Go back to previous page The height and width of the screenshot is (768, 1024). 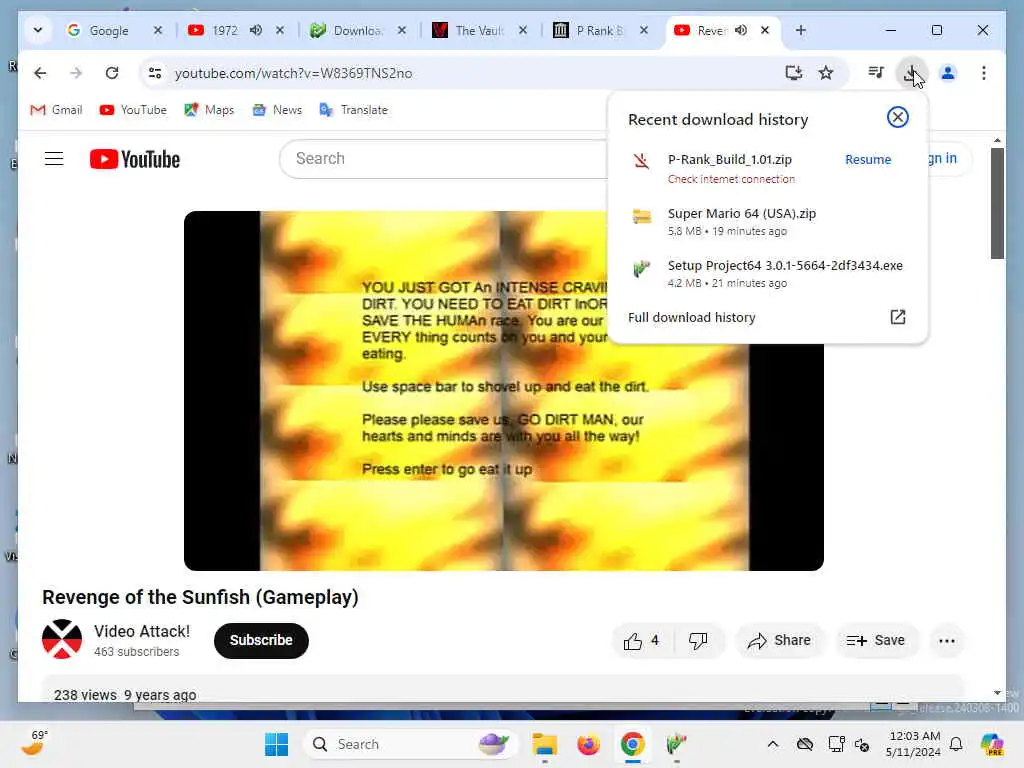coord(40,73)
